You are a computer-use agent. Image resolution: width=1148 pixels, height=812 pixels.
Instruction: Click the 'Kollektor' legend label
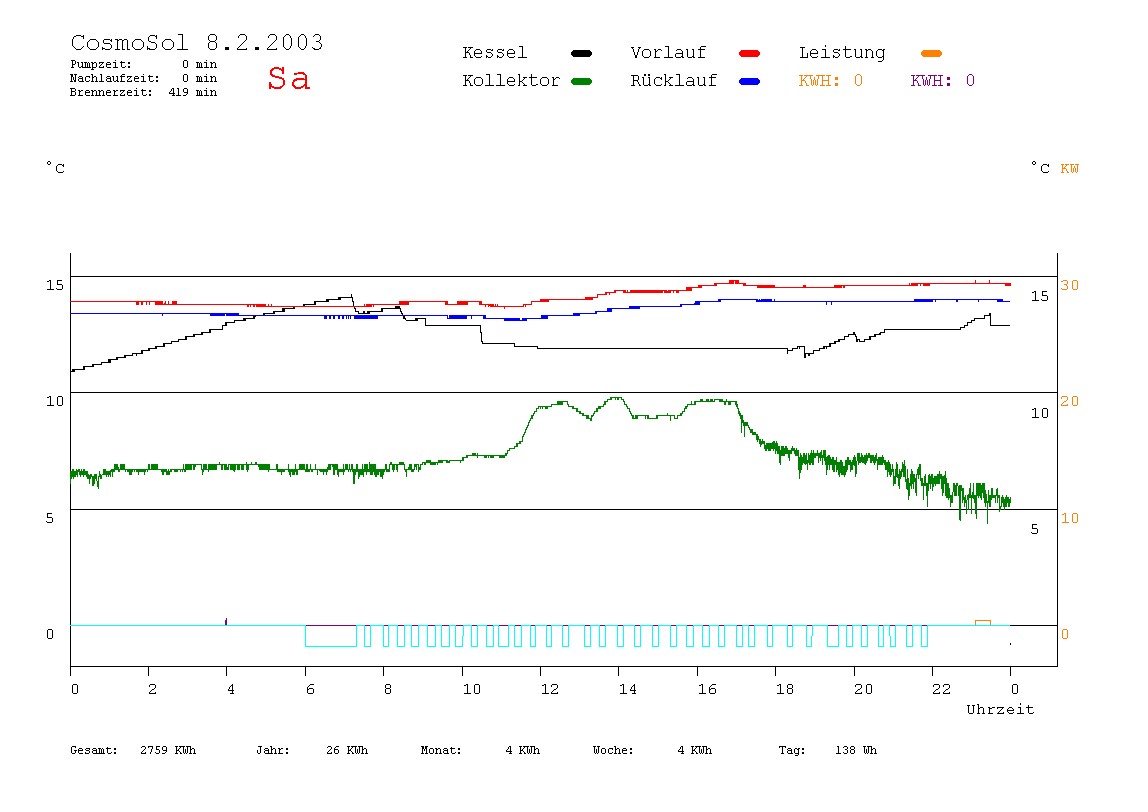tap(511, 81)
